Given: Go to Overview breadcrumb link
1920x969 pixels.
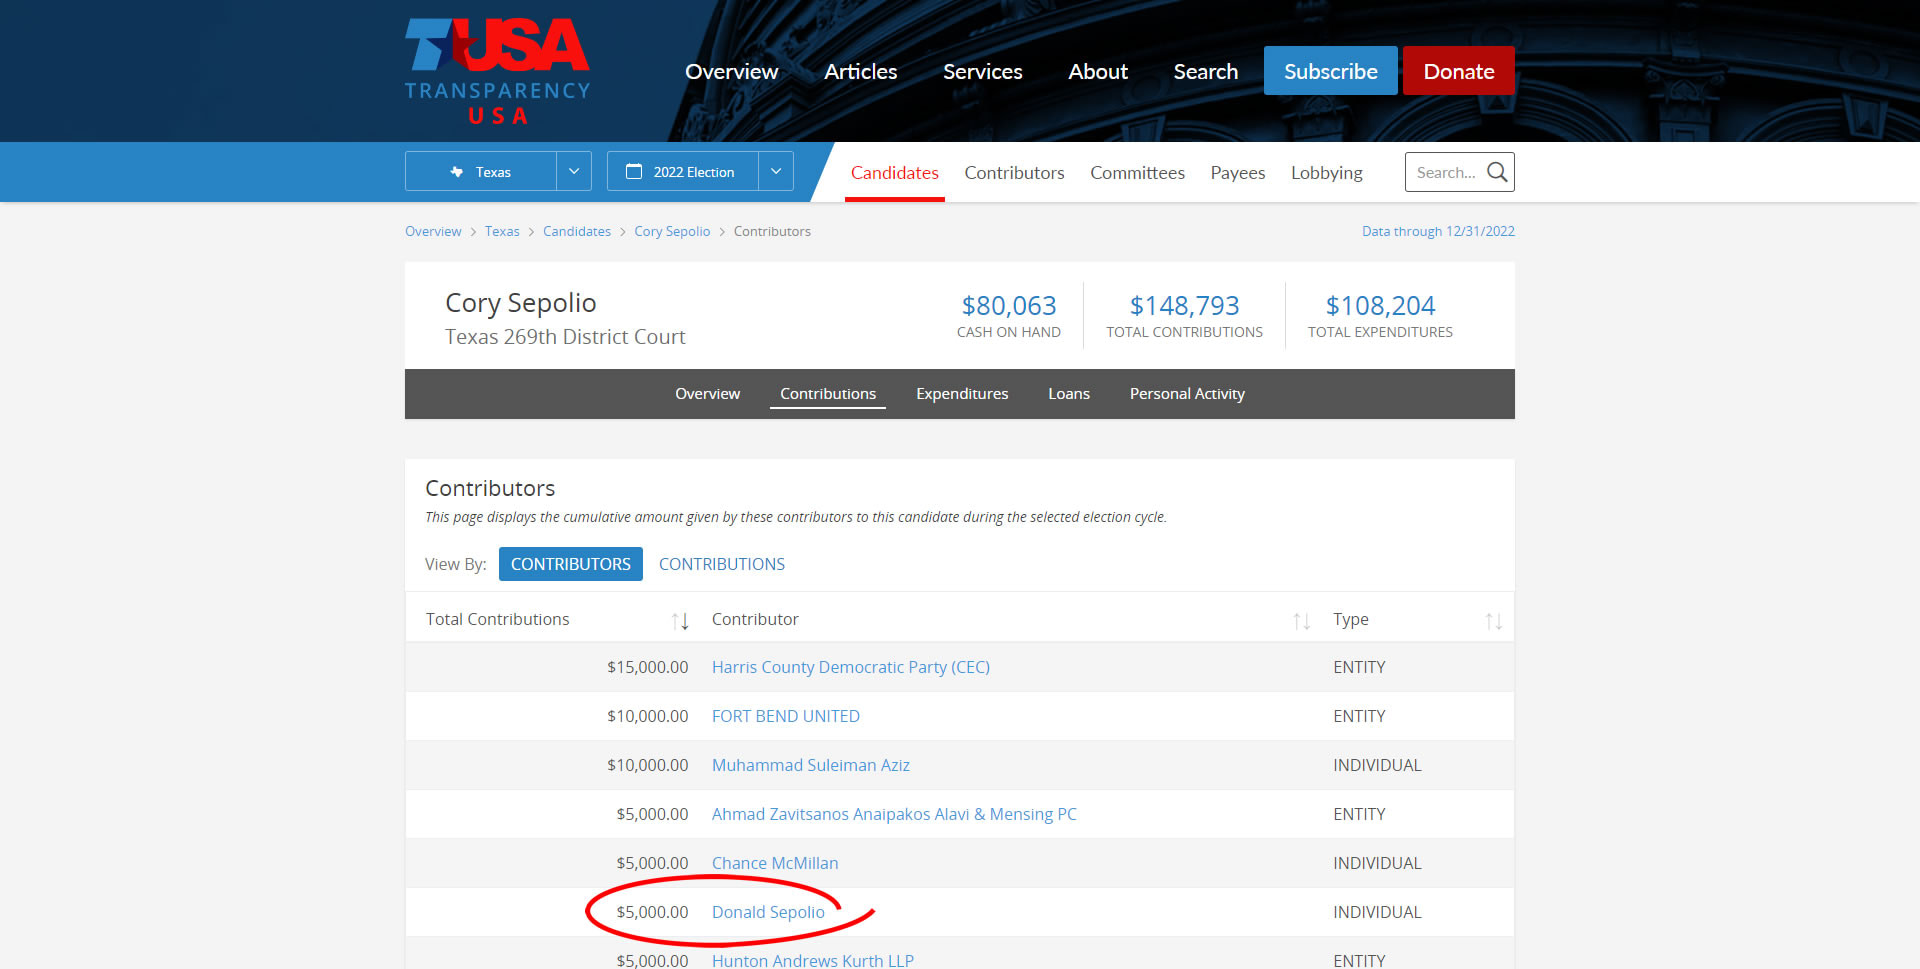Looking at the screenshot, I should pyautogui.click(x=433, y=231).
